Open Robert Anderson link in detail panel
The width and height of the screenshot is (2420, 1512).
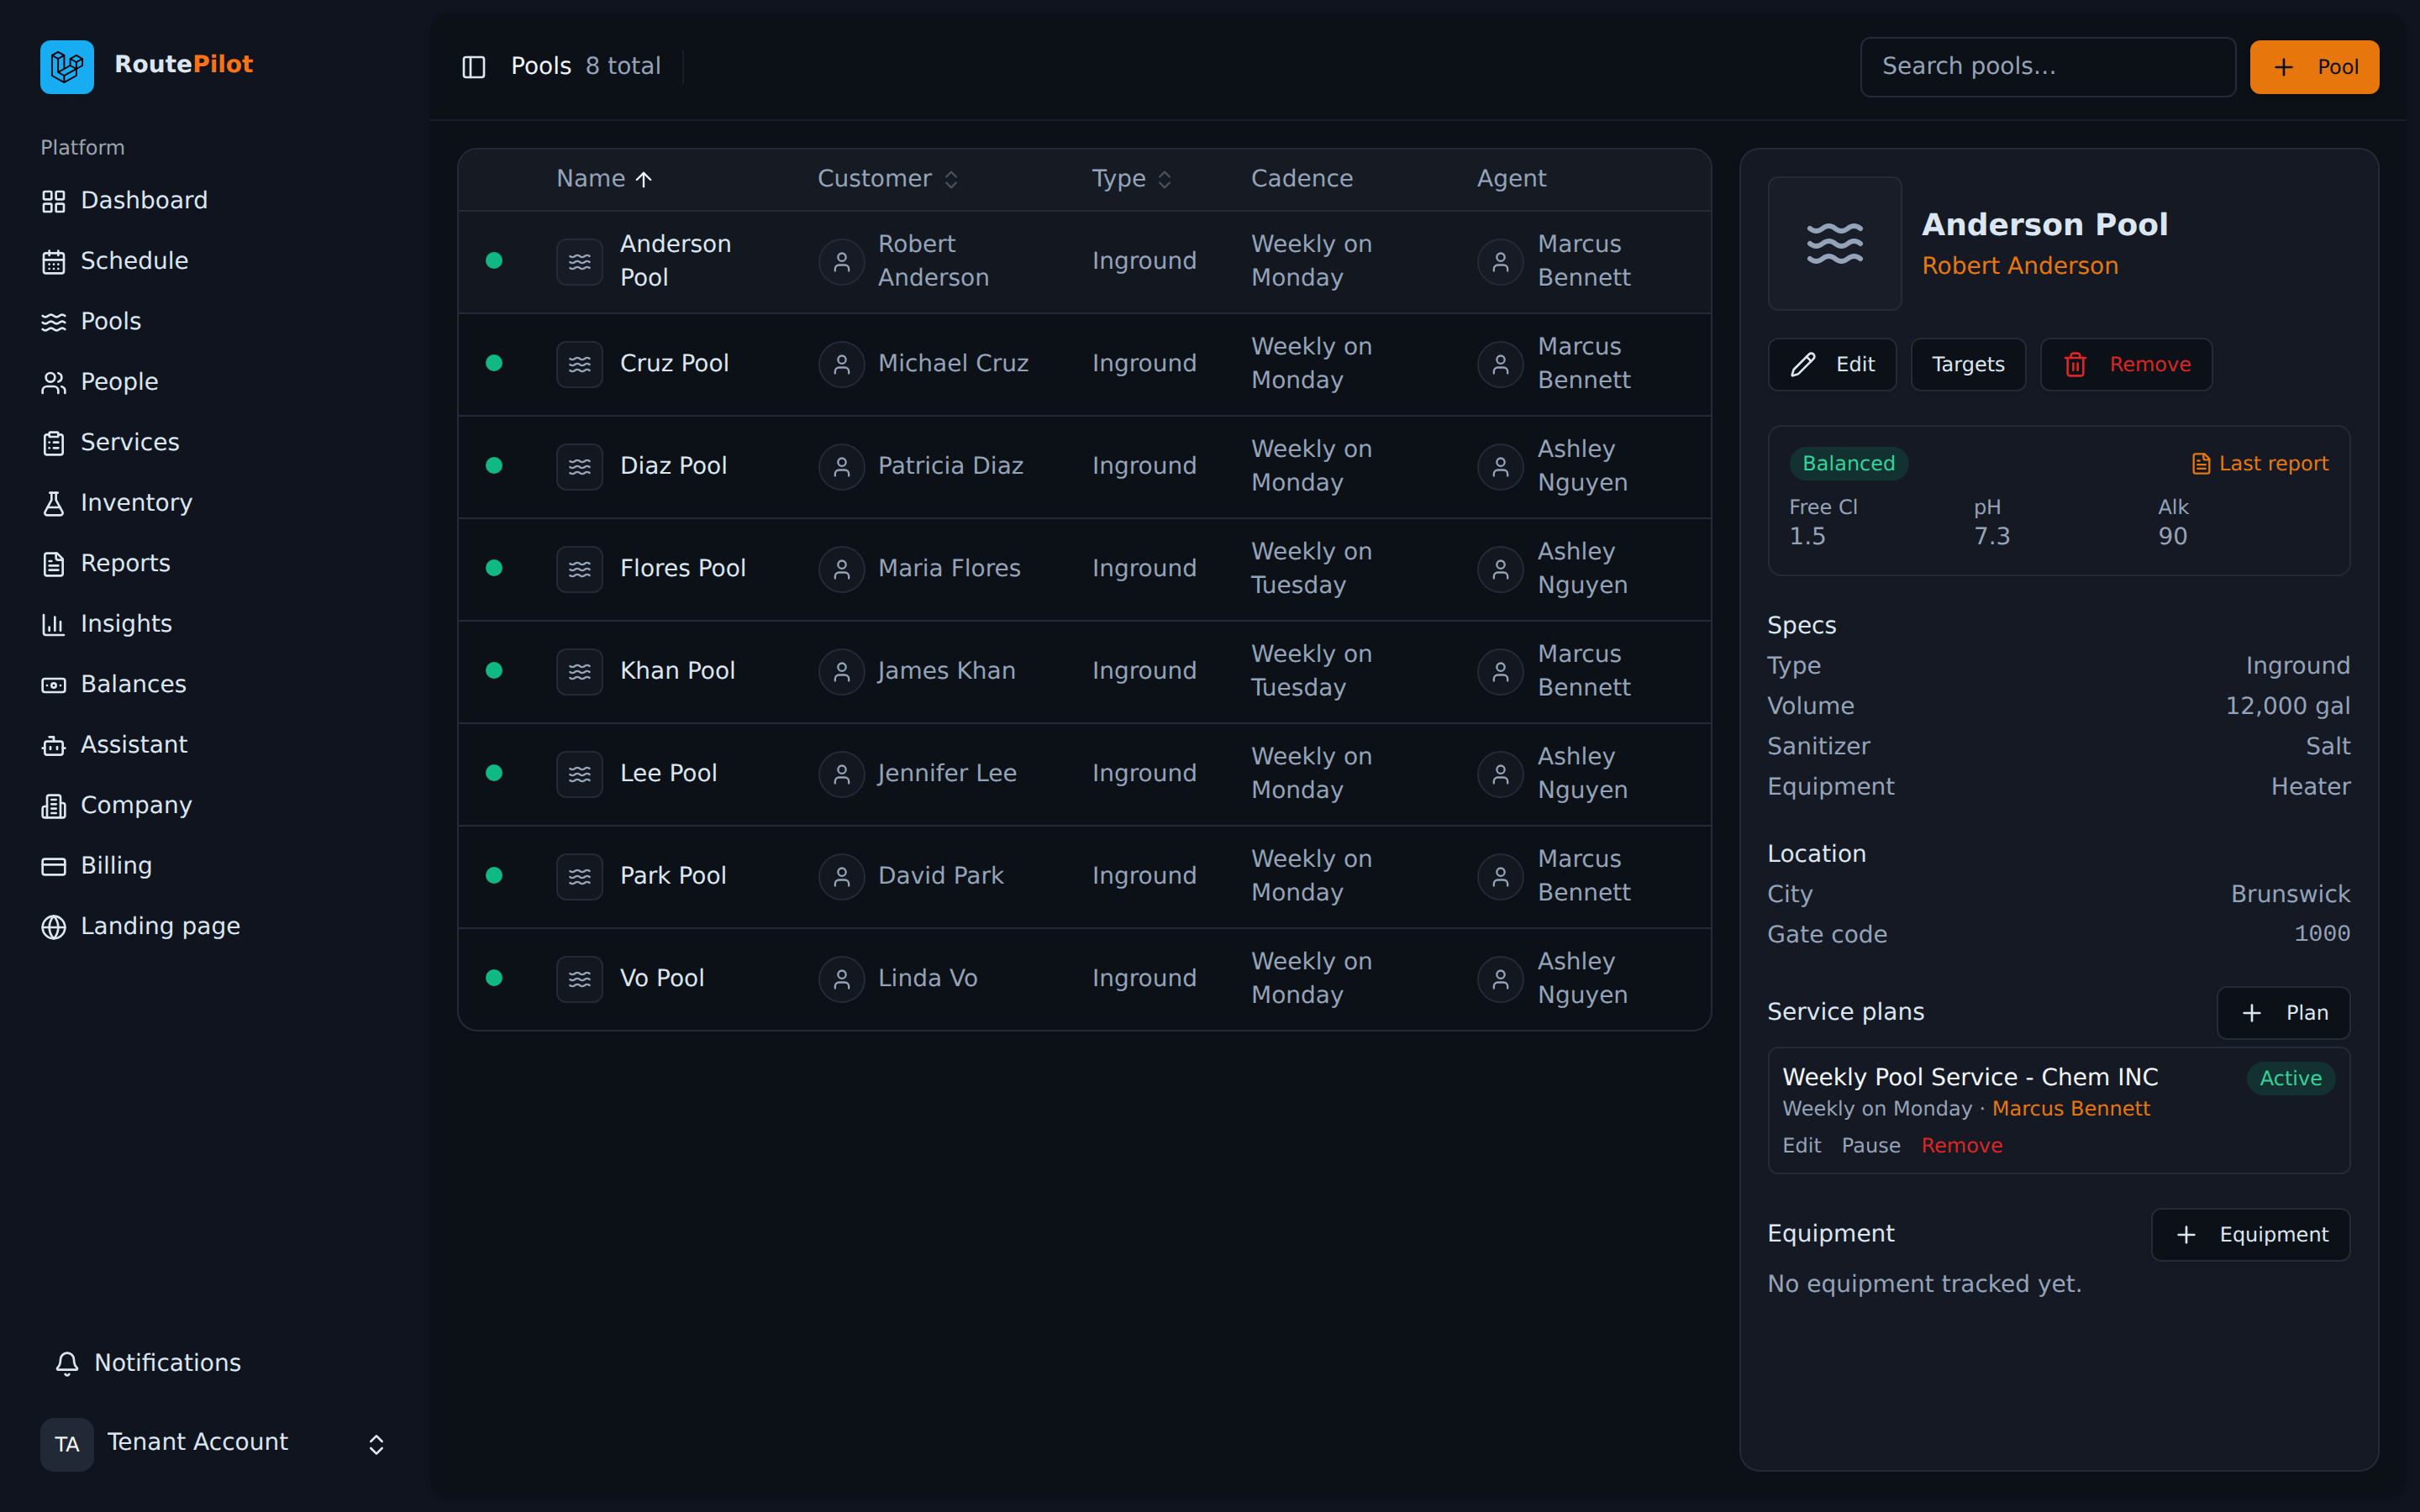click(x=2019, y=266)
